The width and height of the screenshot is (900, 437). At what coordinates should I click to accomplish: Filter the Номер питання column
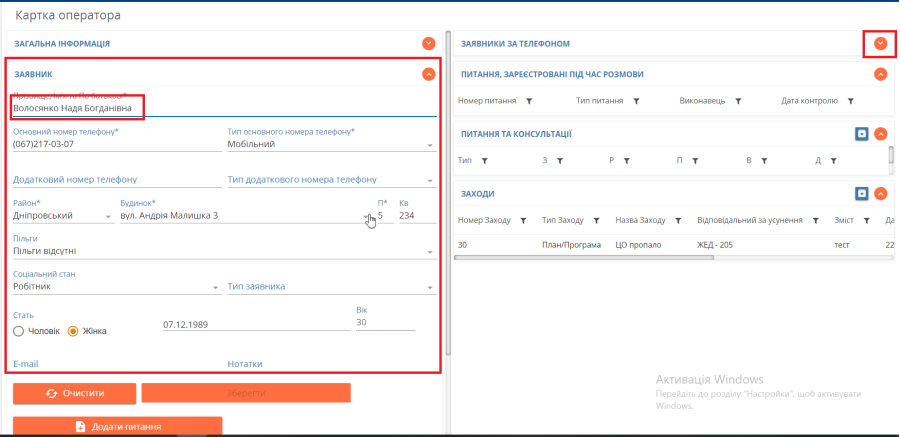[528, 101]
